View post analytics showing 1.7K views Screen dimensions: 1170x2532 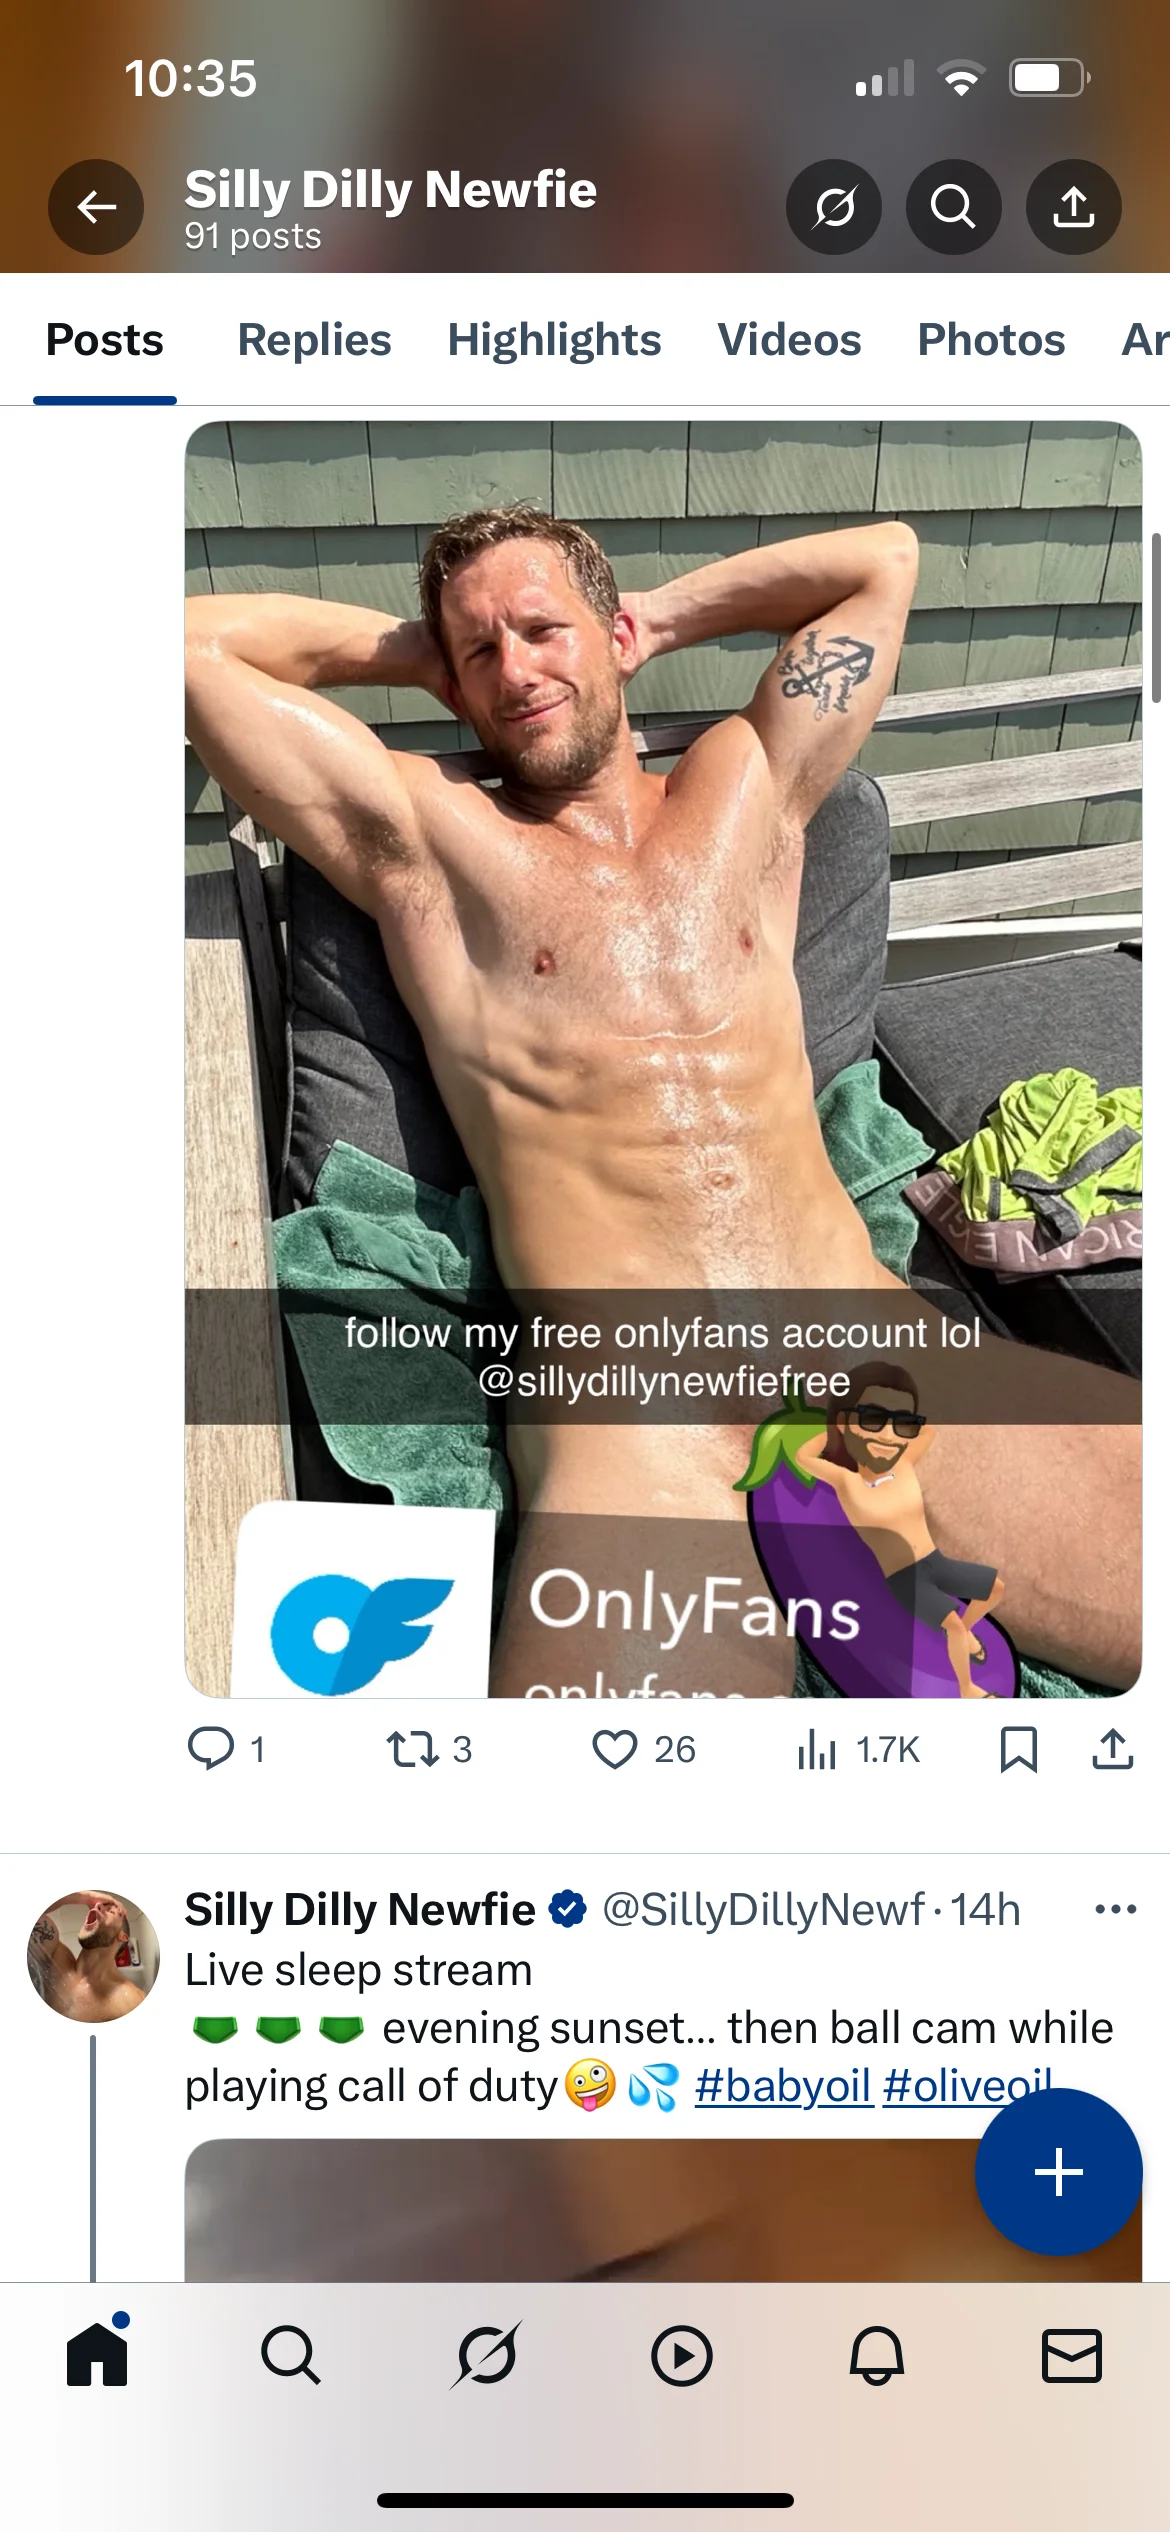pos(818,1749)
